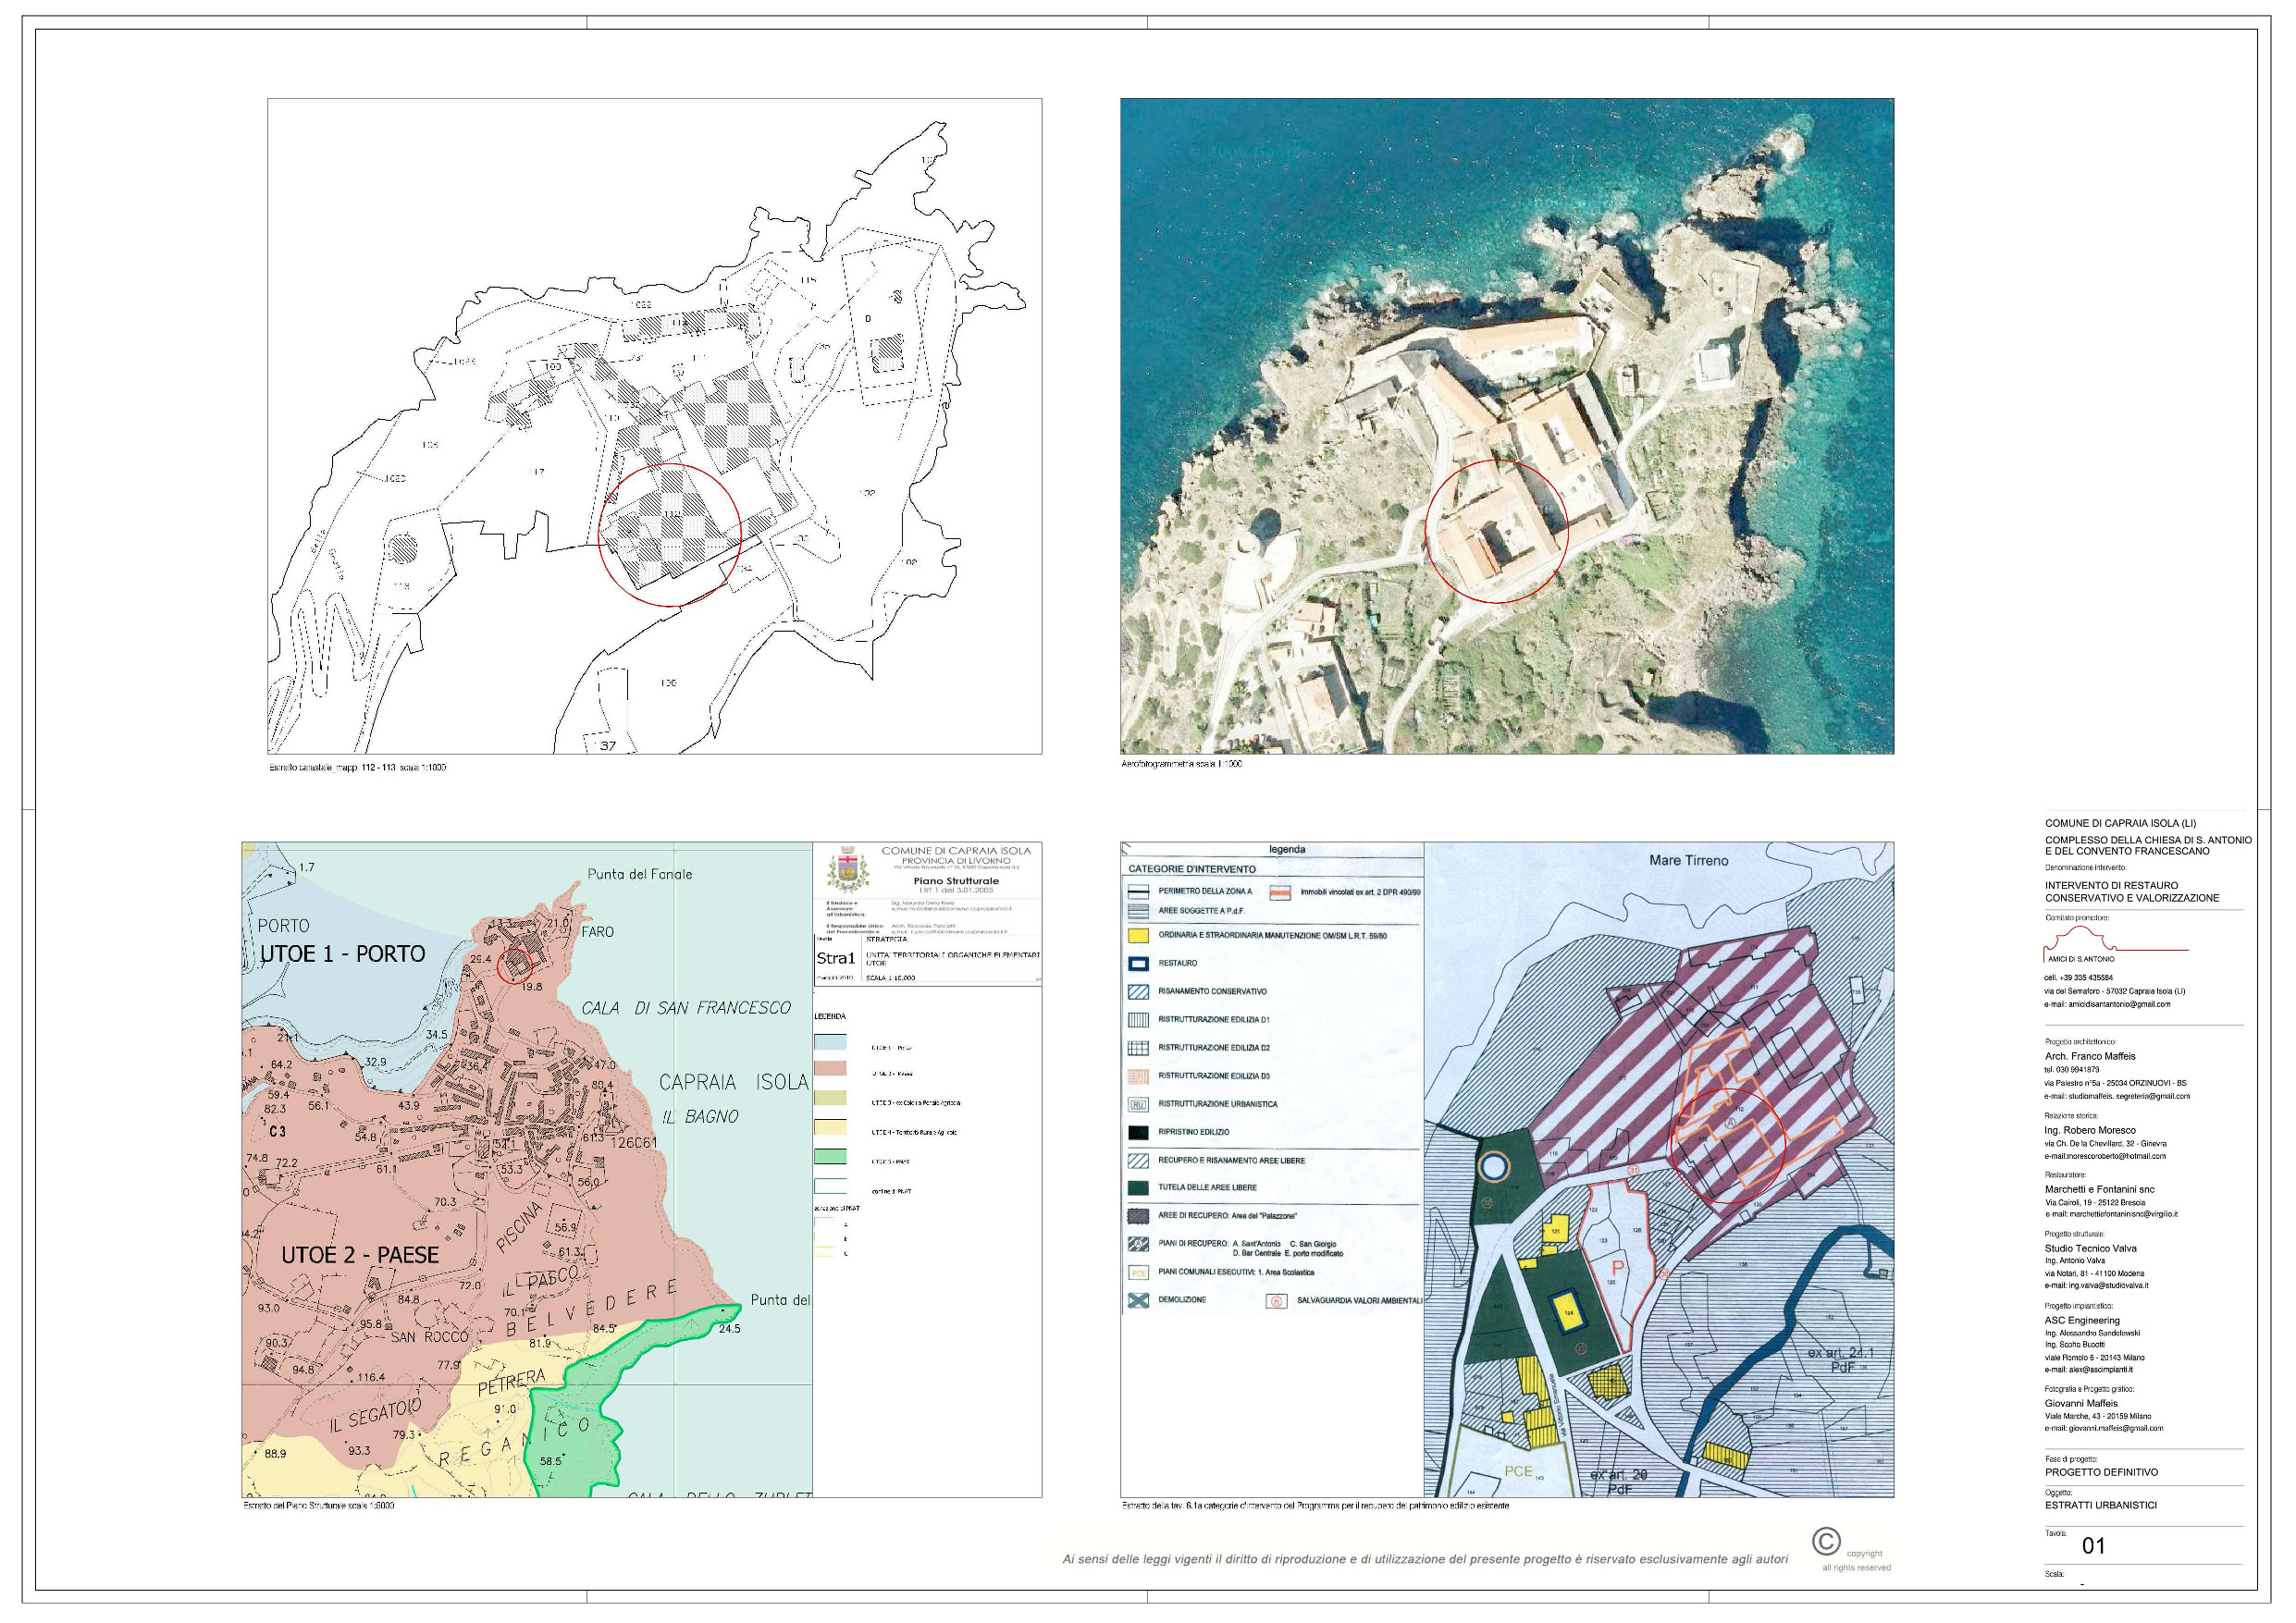2296x1623 pixels.
Task: Click the red P parking symbol on intervention map
Action: click(1618, 1267)
